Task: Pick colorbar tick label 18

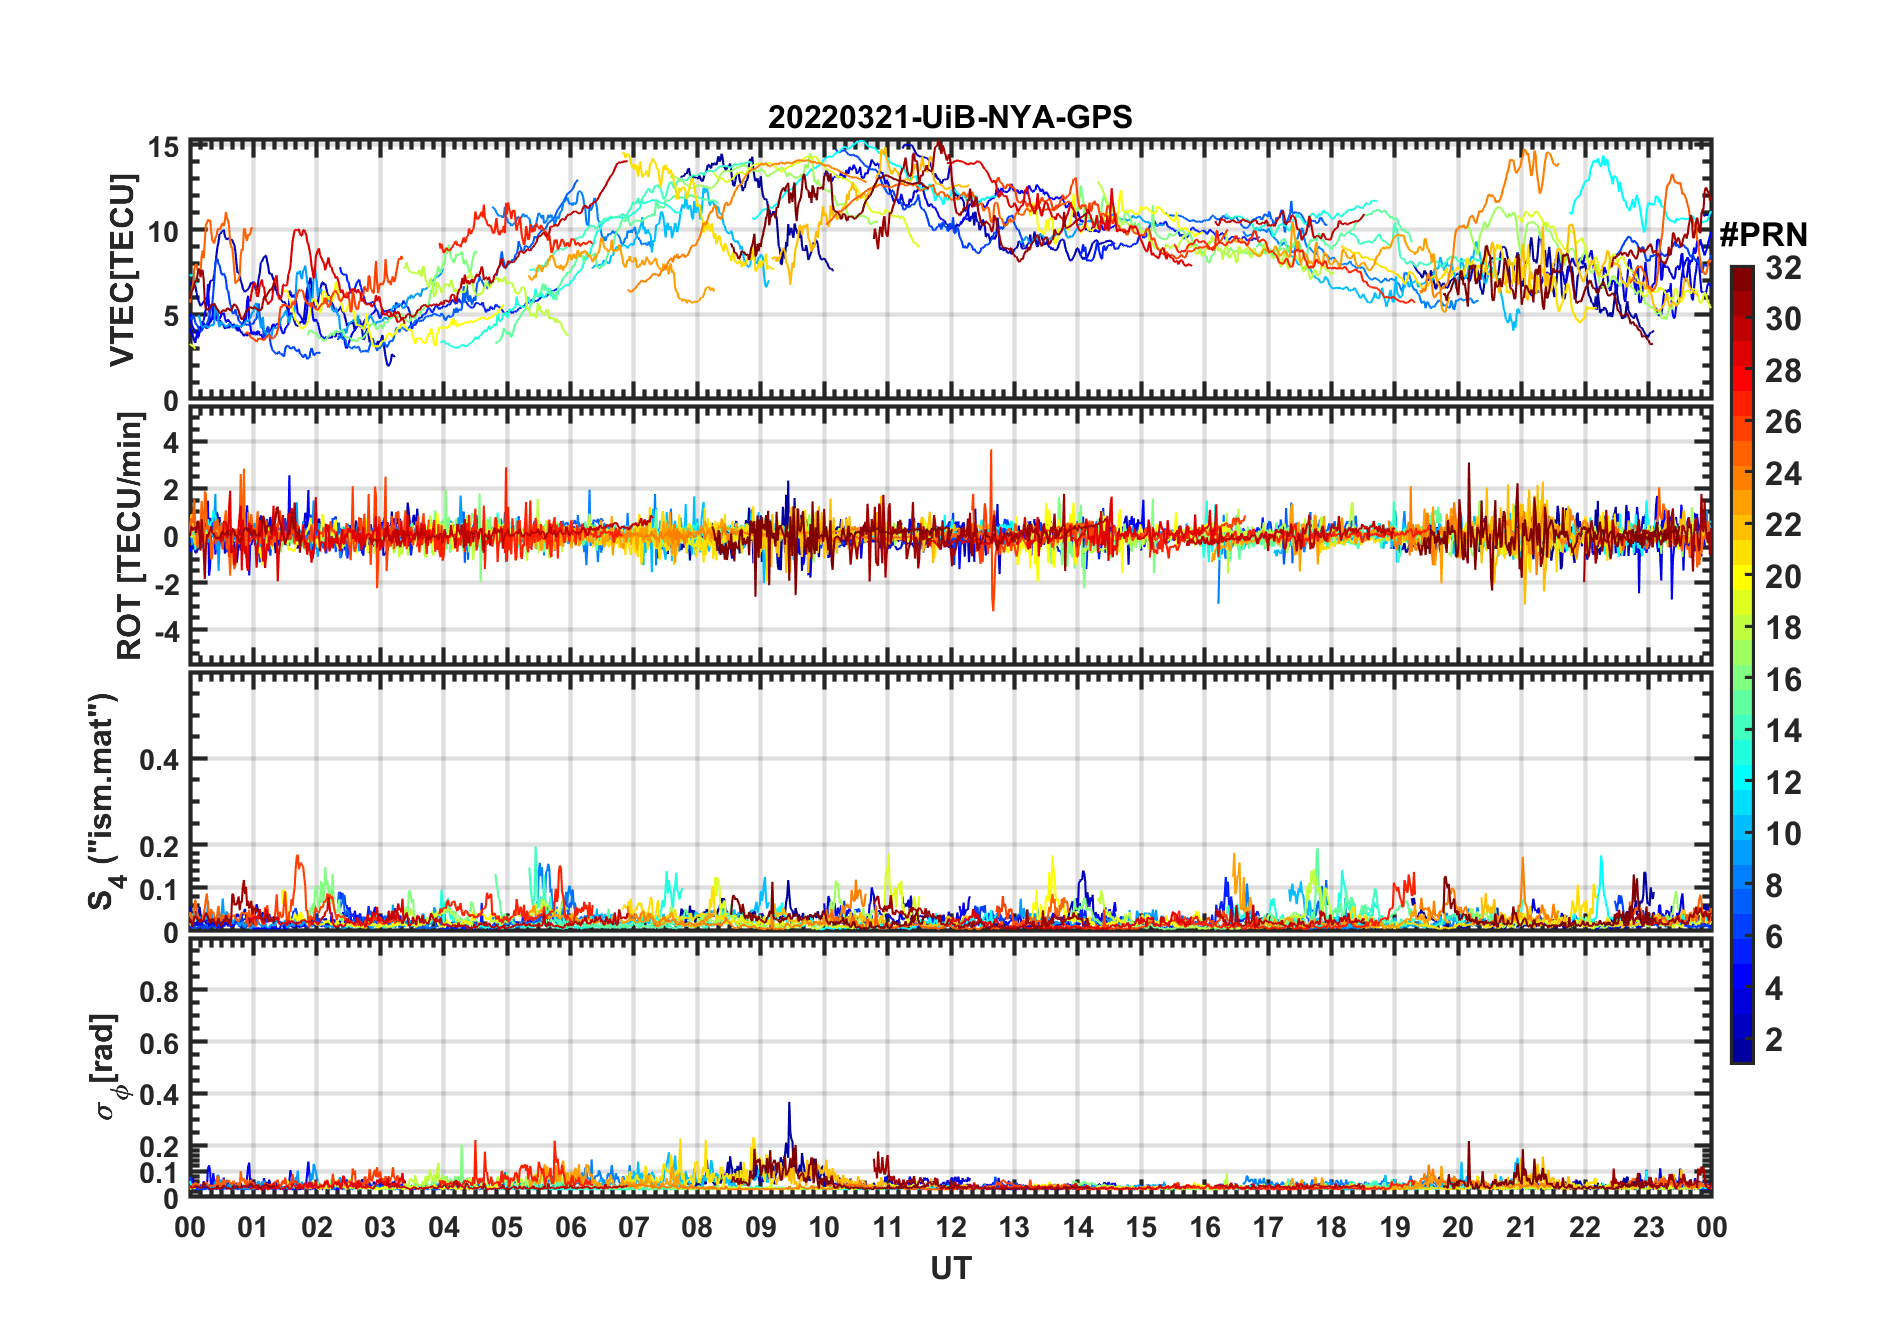Action: (1783, 628)
